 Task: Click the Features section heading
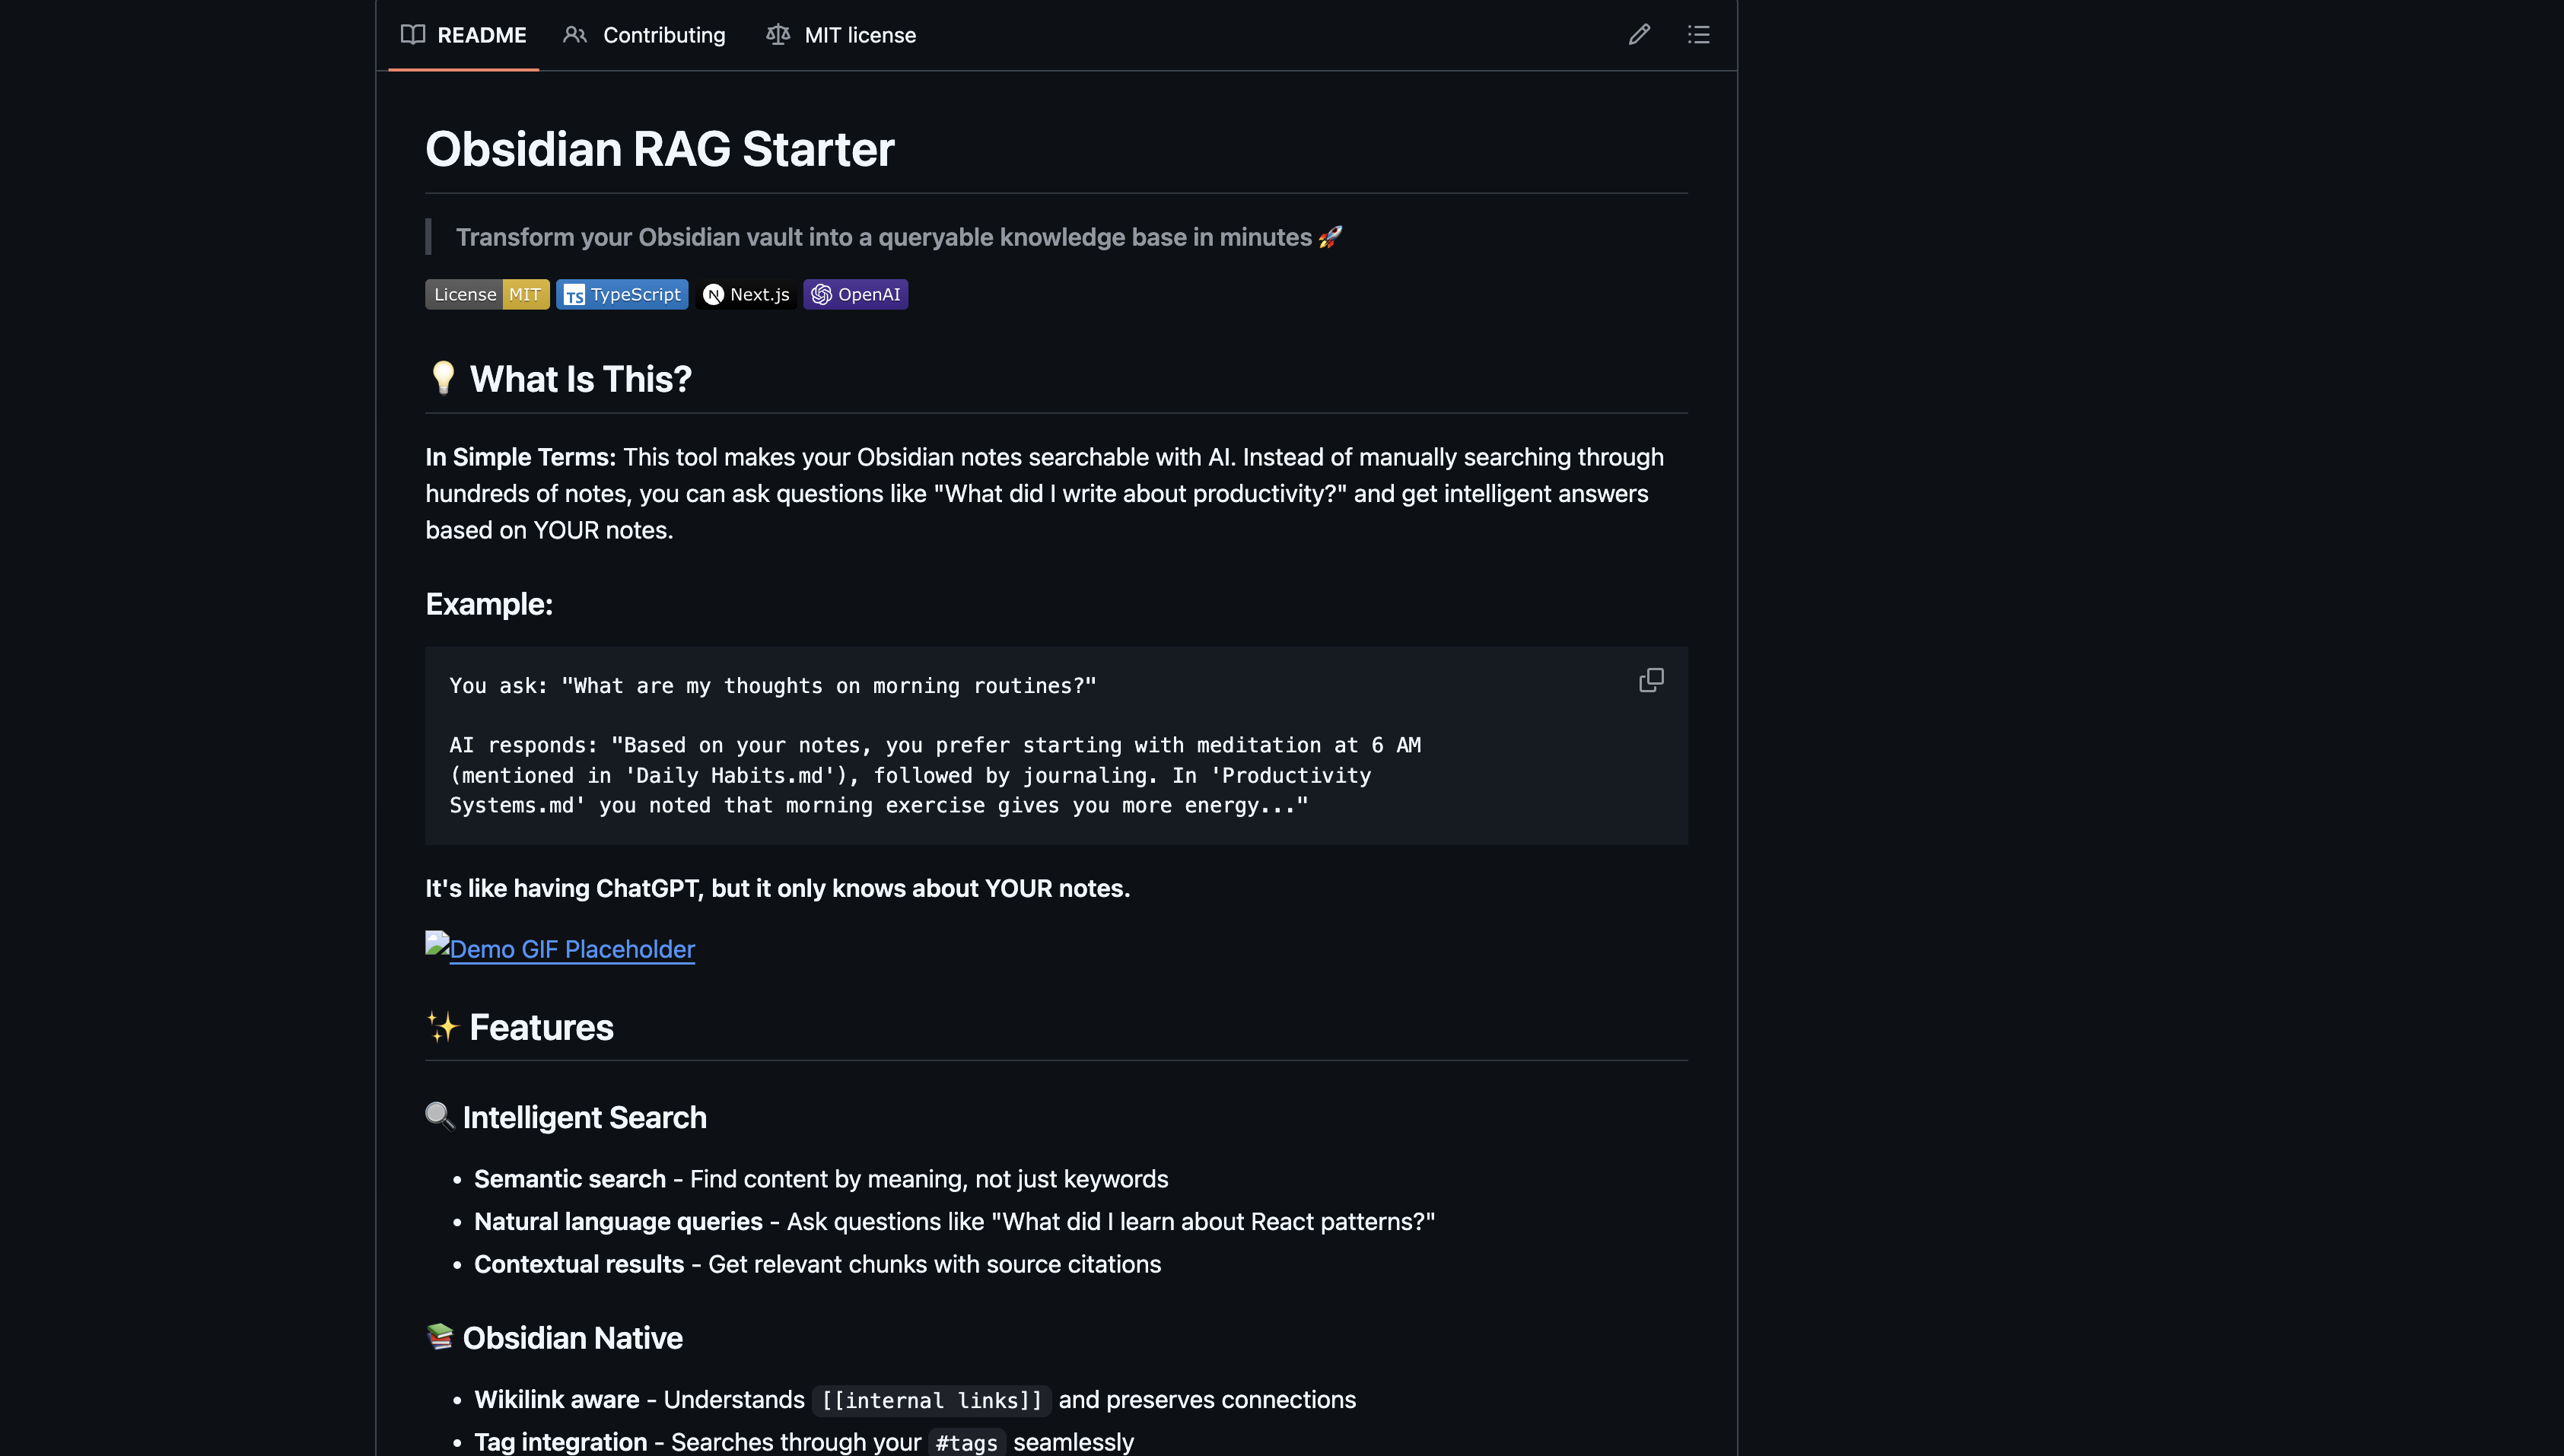[519, 1027]
